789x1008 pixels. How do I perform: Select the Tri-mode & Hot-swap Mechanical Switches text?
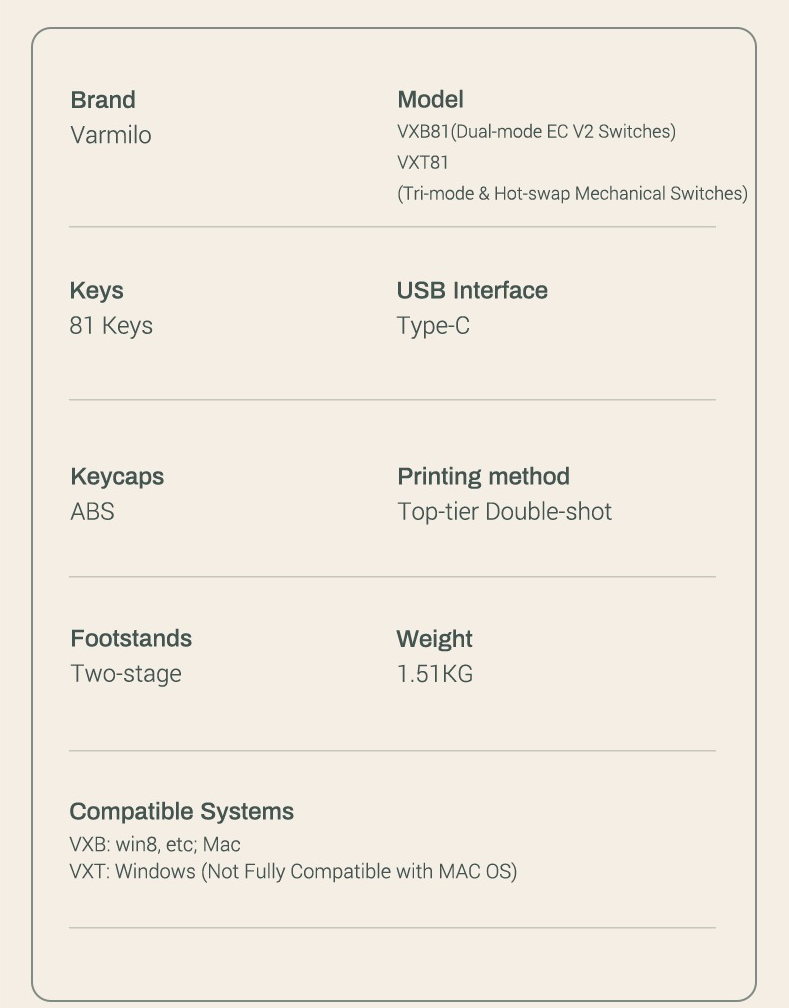tap(572, 194)
